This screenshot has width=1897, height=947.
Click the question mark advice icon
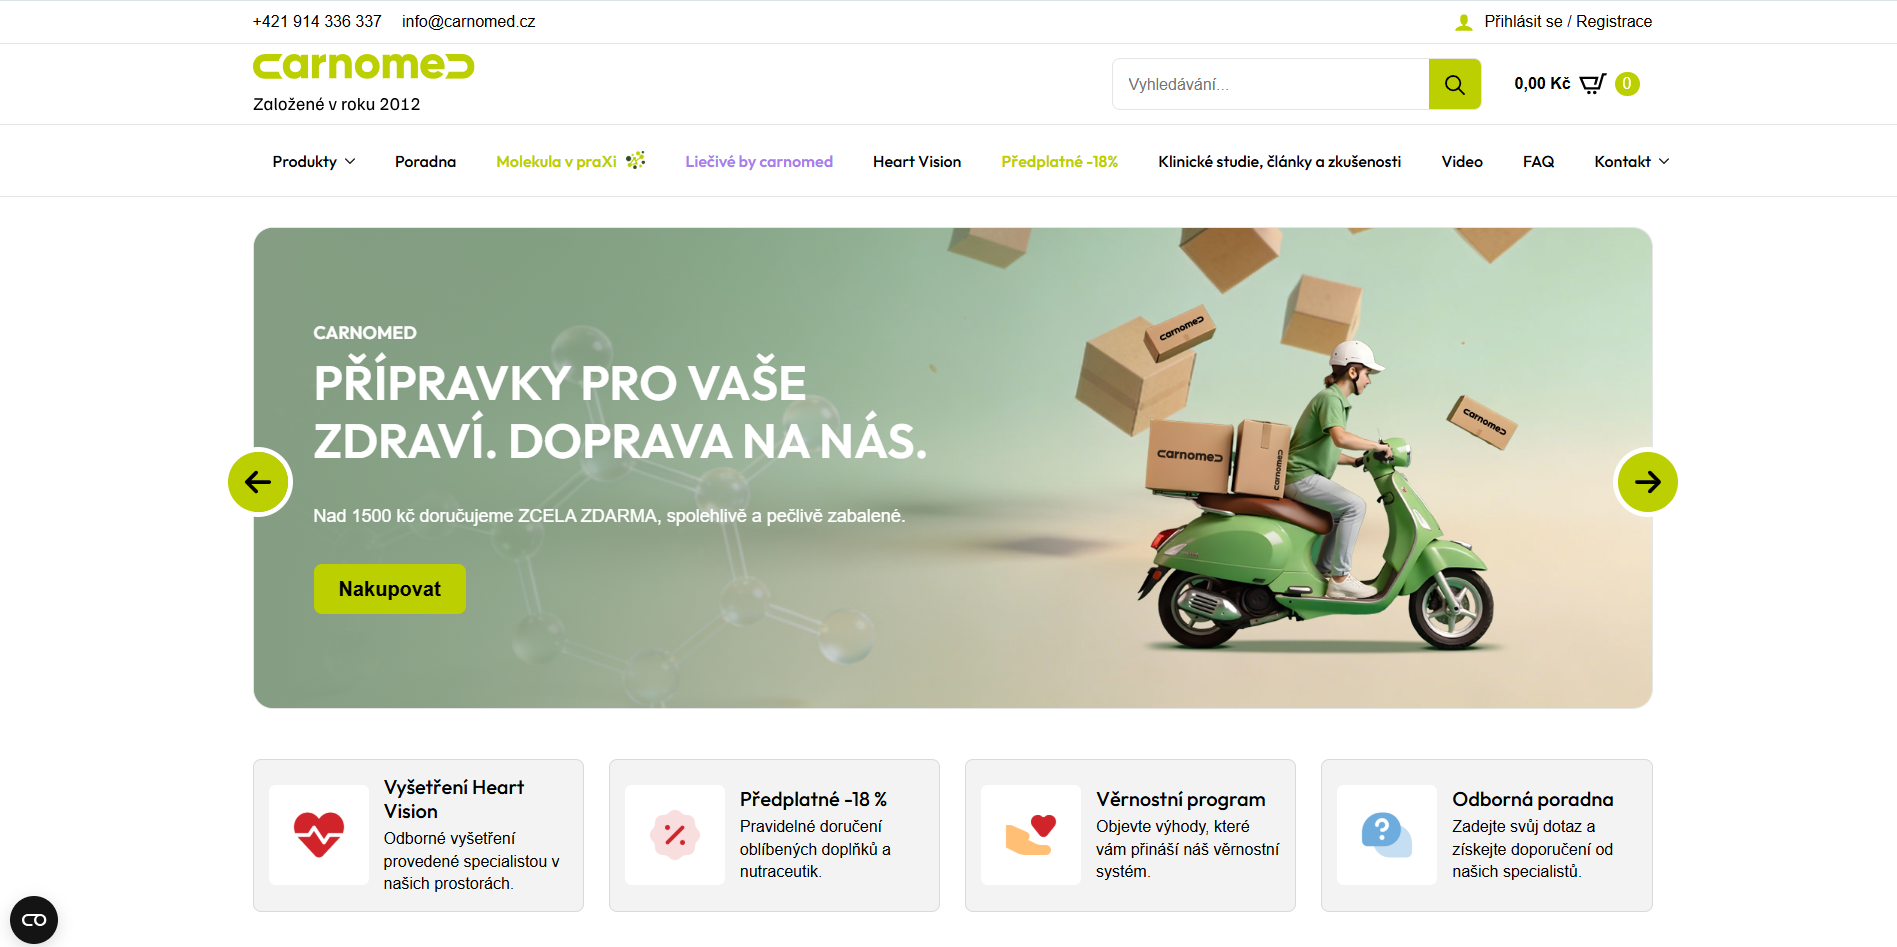(1387, 835)
